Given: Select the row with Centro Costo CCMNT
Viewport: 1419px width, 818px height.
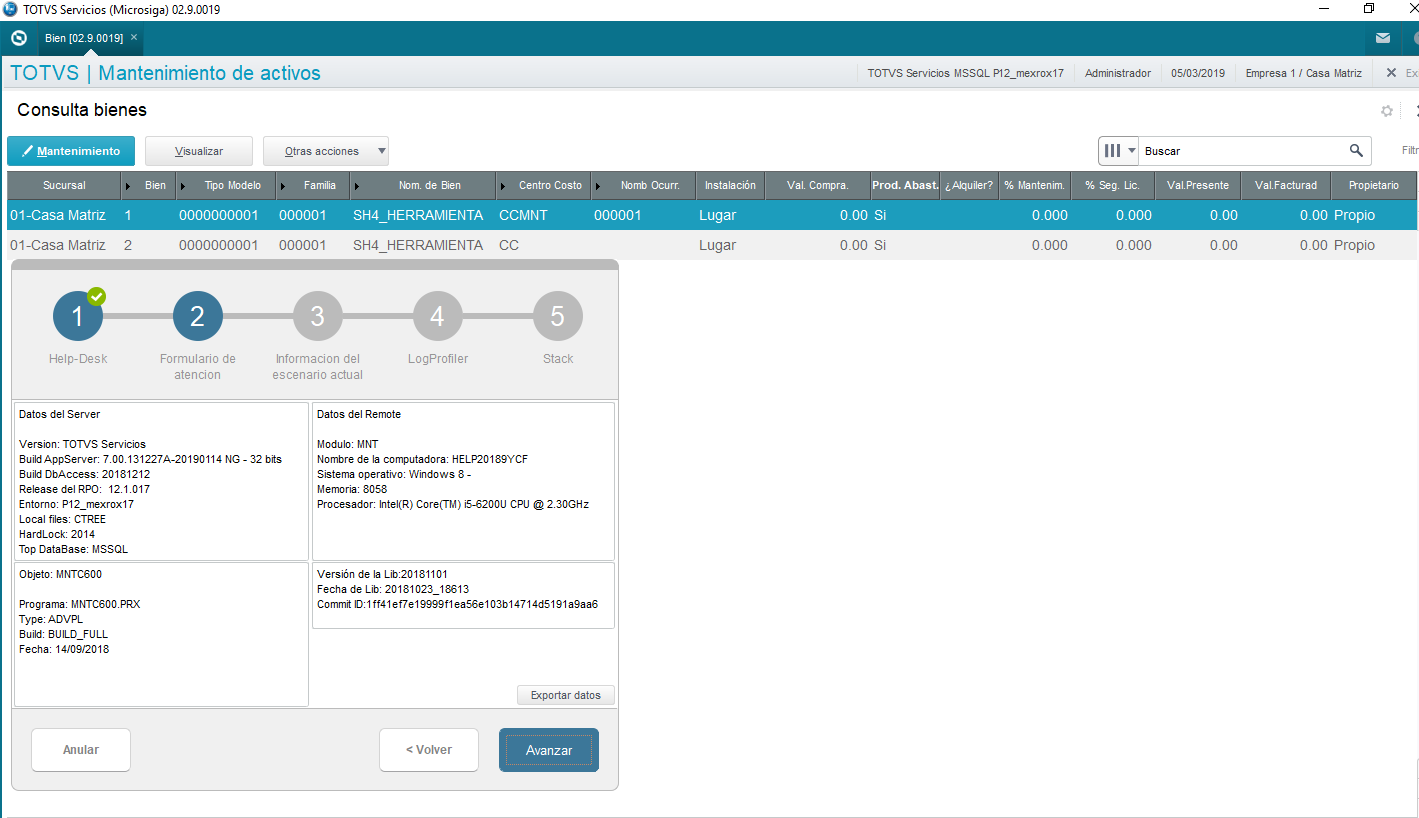Looking at the screenshot, I should [x=712, y=215].
